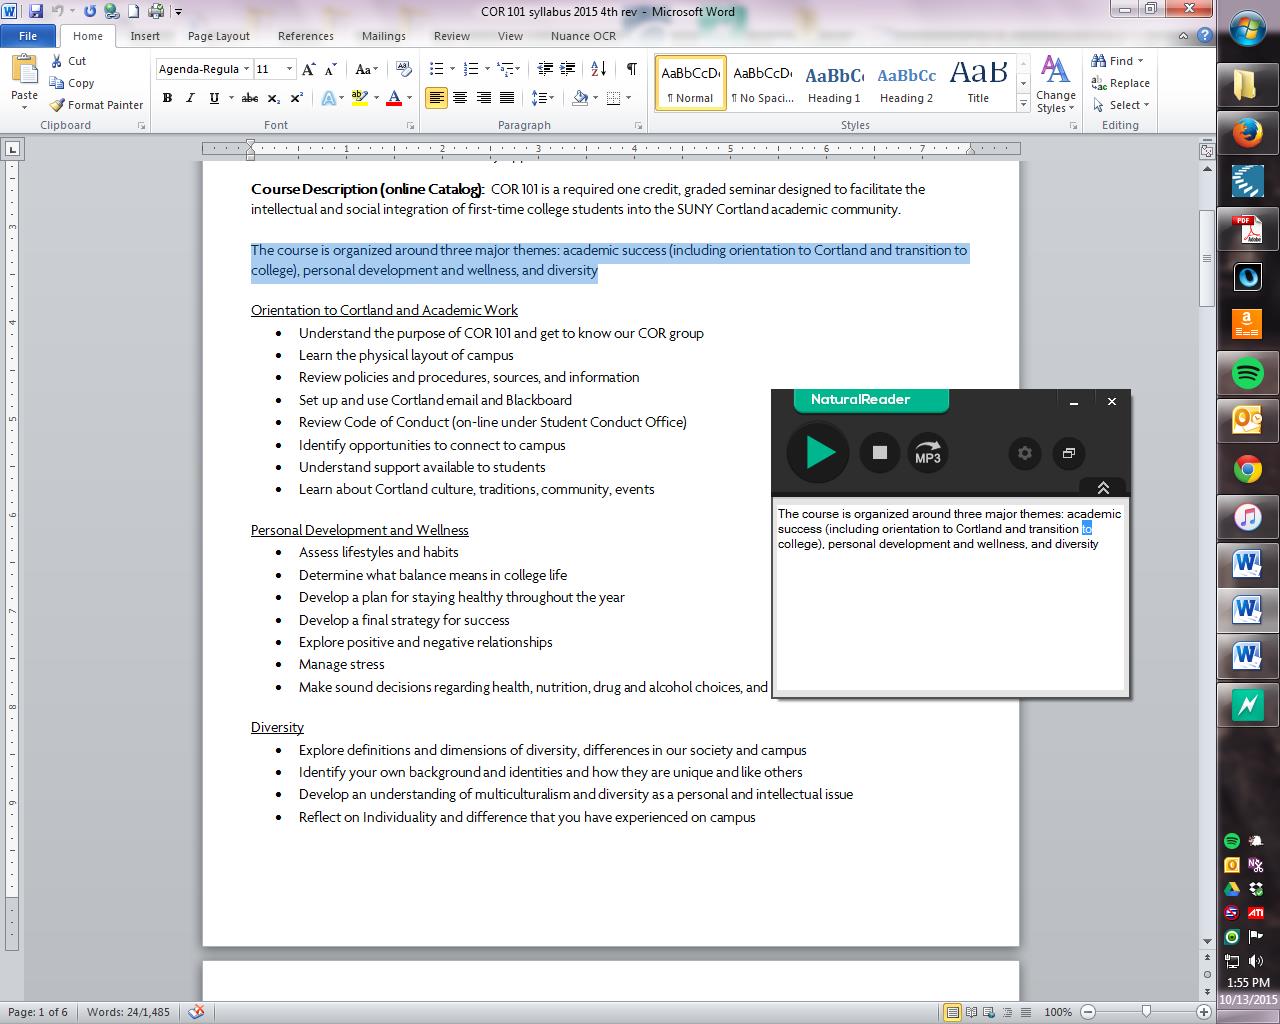
Task: Open Google Chrome from taskbar
Action: pyautogui.click(x=1247, y=469)
